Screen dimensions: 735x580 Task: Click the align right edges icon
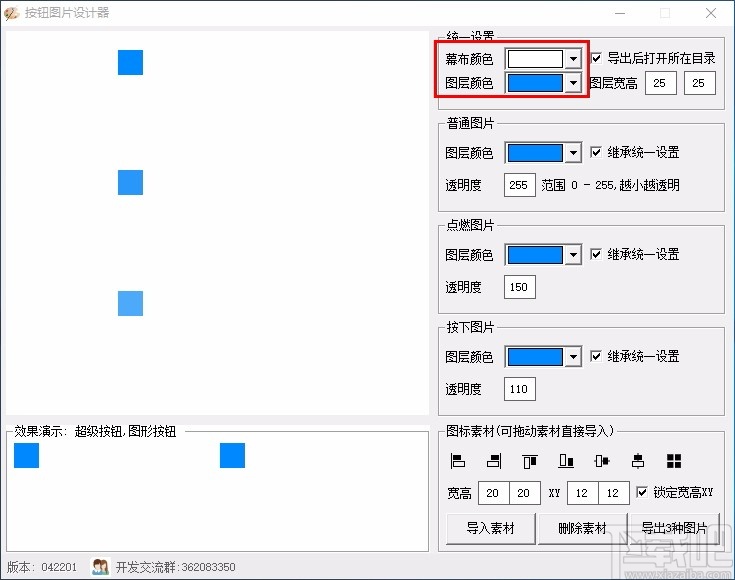[x=494, y=461]
